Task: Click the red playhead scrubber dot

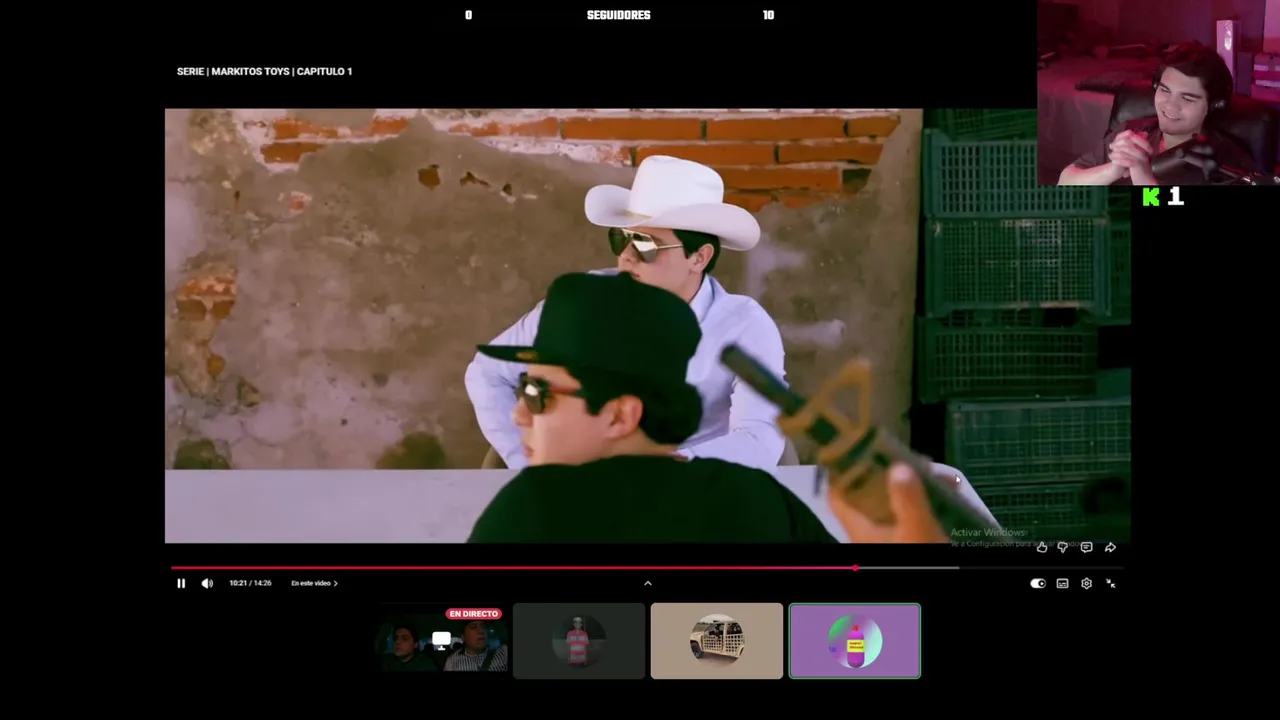Action: (855, 568)
